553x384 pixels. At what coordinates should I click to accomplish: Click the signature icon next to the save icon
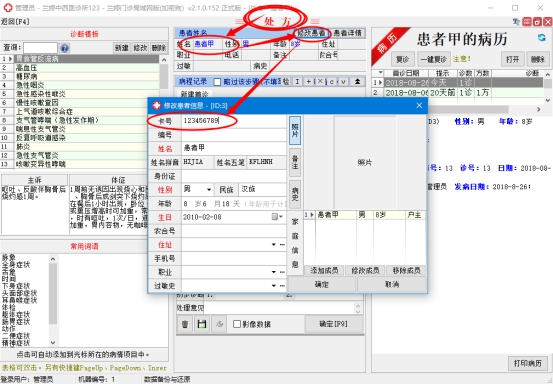pyautogui.click(x=219, y=324)
